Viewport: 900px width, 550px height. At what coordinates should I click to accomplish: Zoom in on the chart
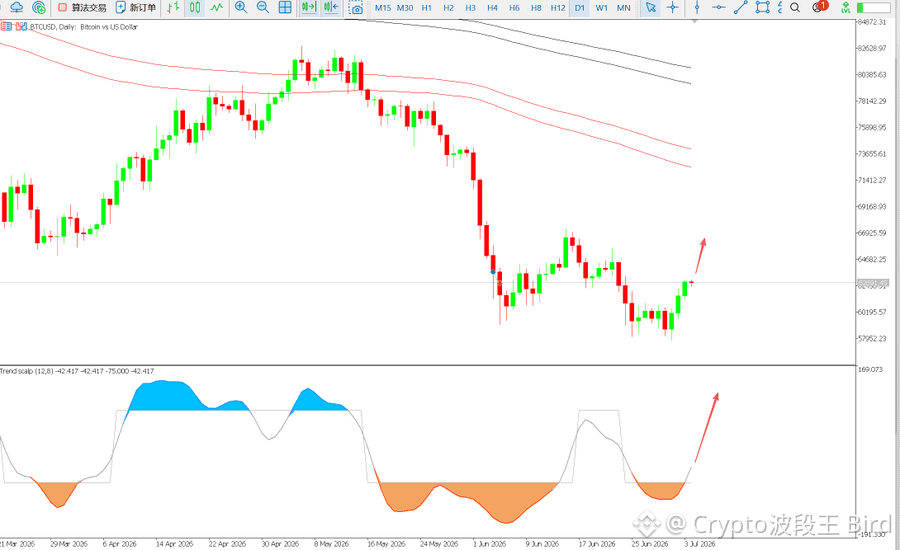pos(241,7)
